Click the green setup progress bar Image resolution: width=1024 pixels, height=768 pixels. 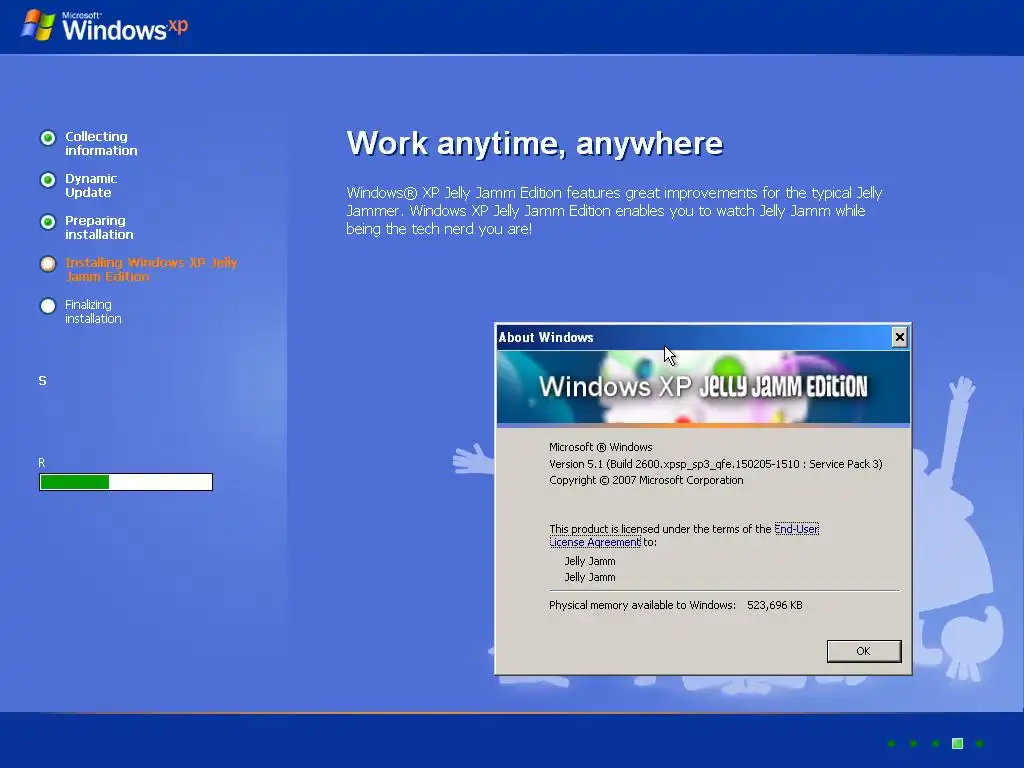pyautogui.click(x=126, y=482)
